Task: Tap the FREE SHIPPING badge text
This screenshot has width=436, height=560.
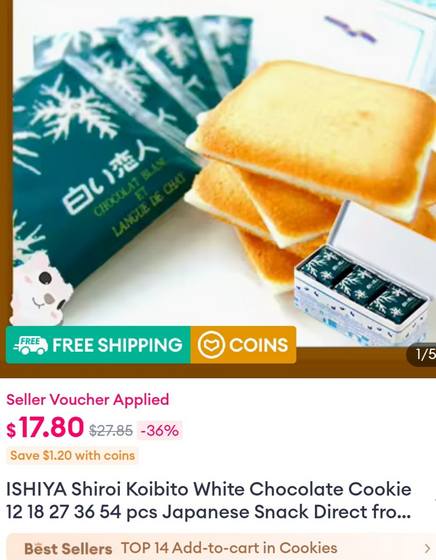Action: click(x=117, y=345)
